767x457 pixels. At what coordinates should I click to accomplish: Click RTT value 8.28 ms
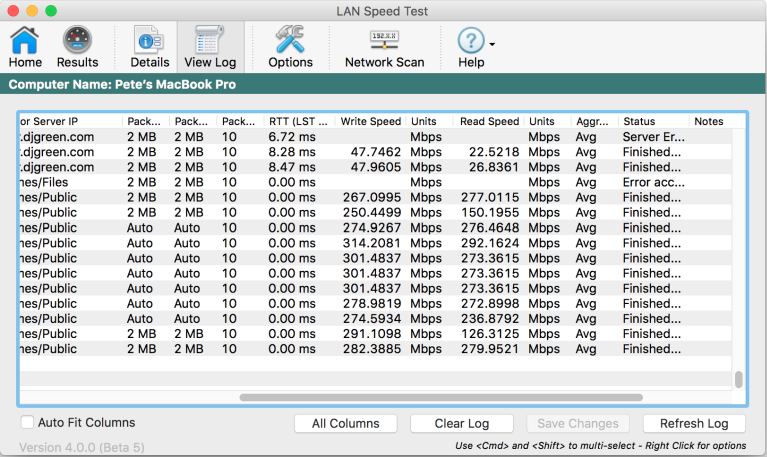pos(292,152)
